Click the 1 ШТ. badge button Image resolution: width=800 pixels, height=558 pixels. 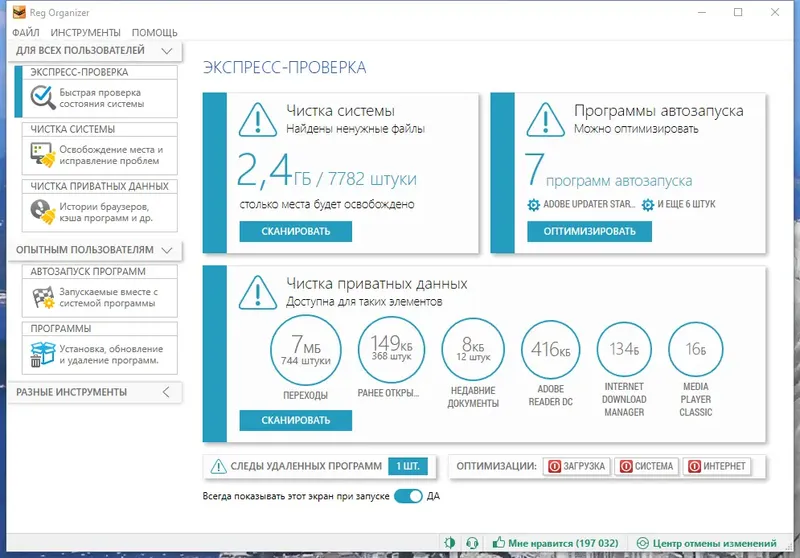pos(408,466)
